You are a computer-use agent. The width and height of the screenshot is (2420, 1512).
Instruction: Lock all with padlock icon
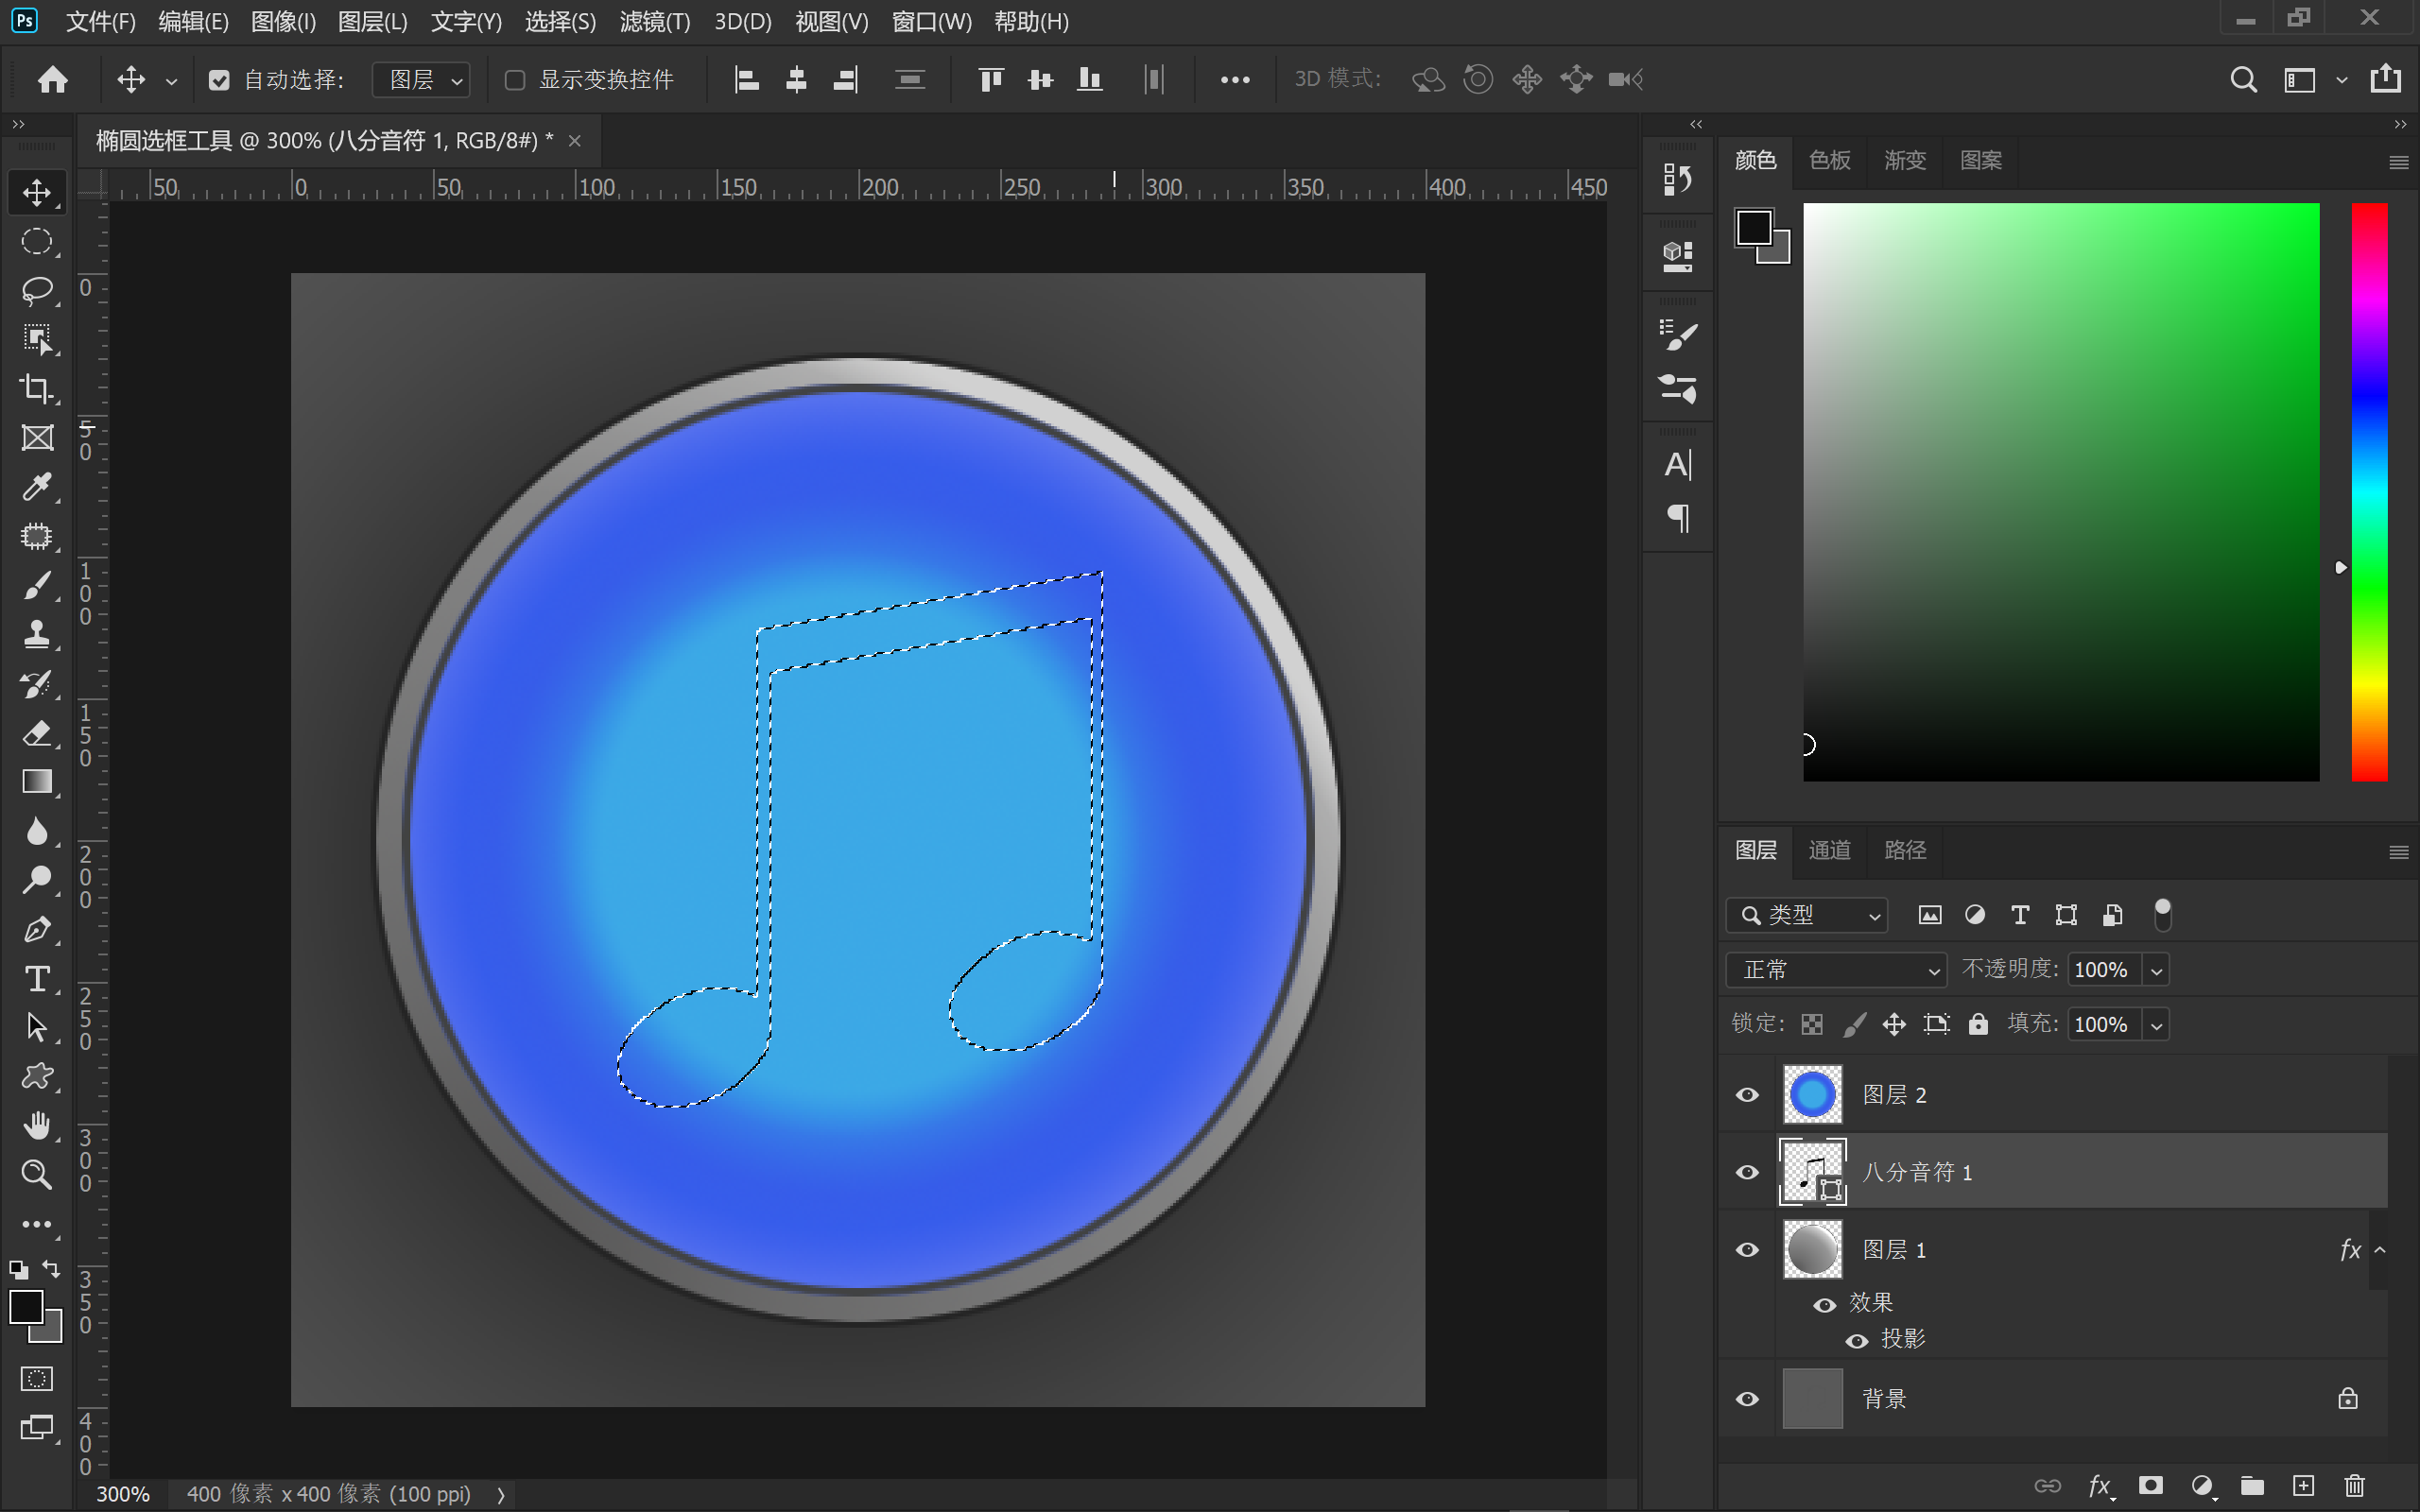(1978, 1024)
